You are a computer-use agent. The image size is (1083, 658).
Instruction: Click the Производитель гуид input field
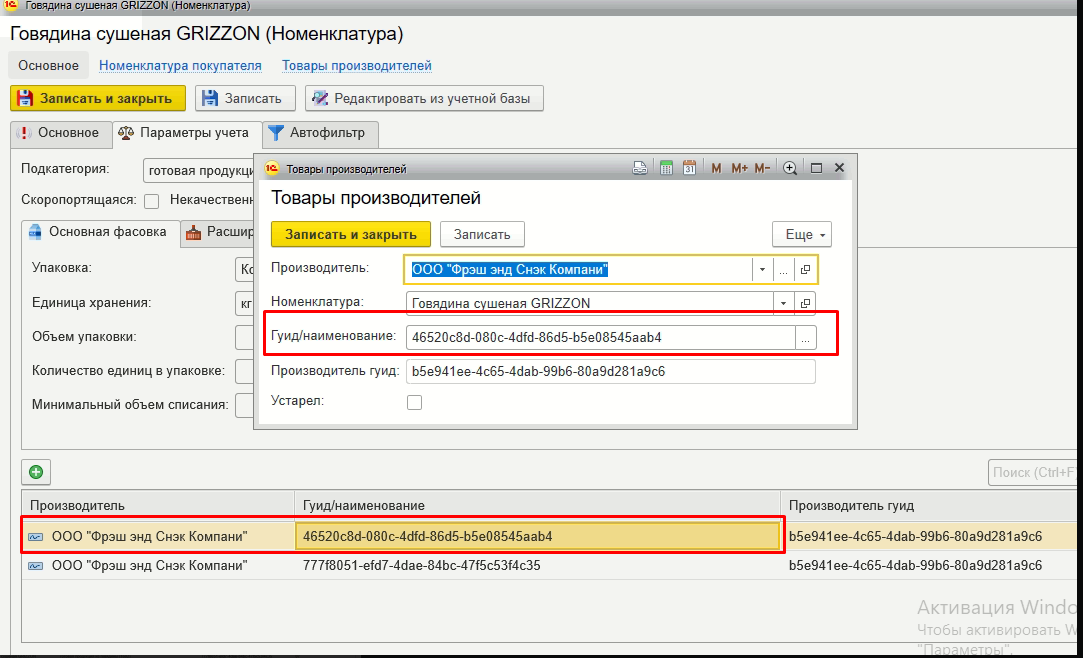click(611, 371)
